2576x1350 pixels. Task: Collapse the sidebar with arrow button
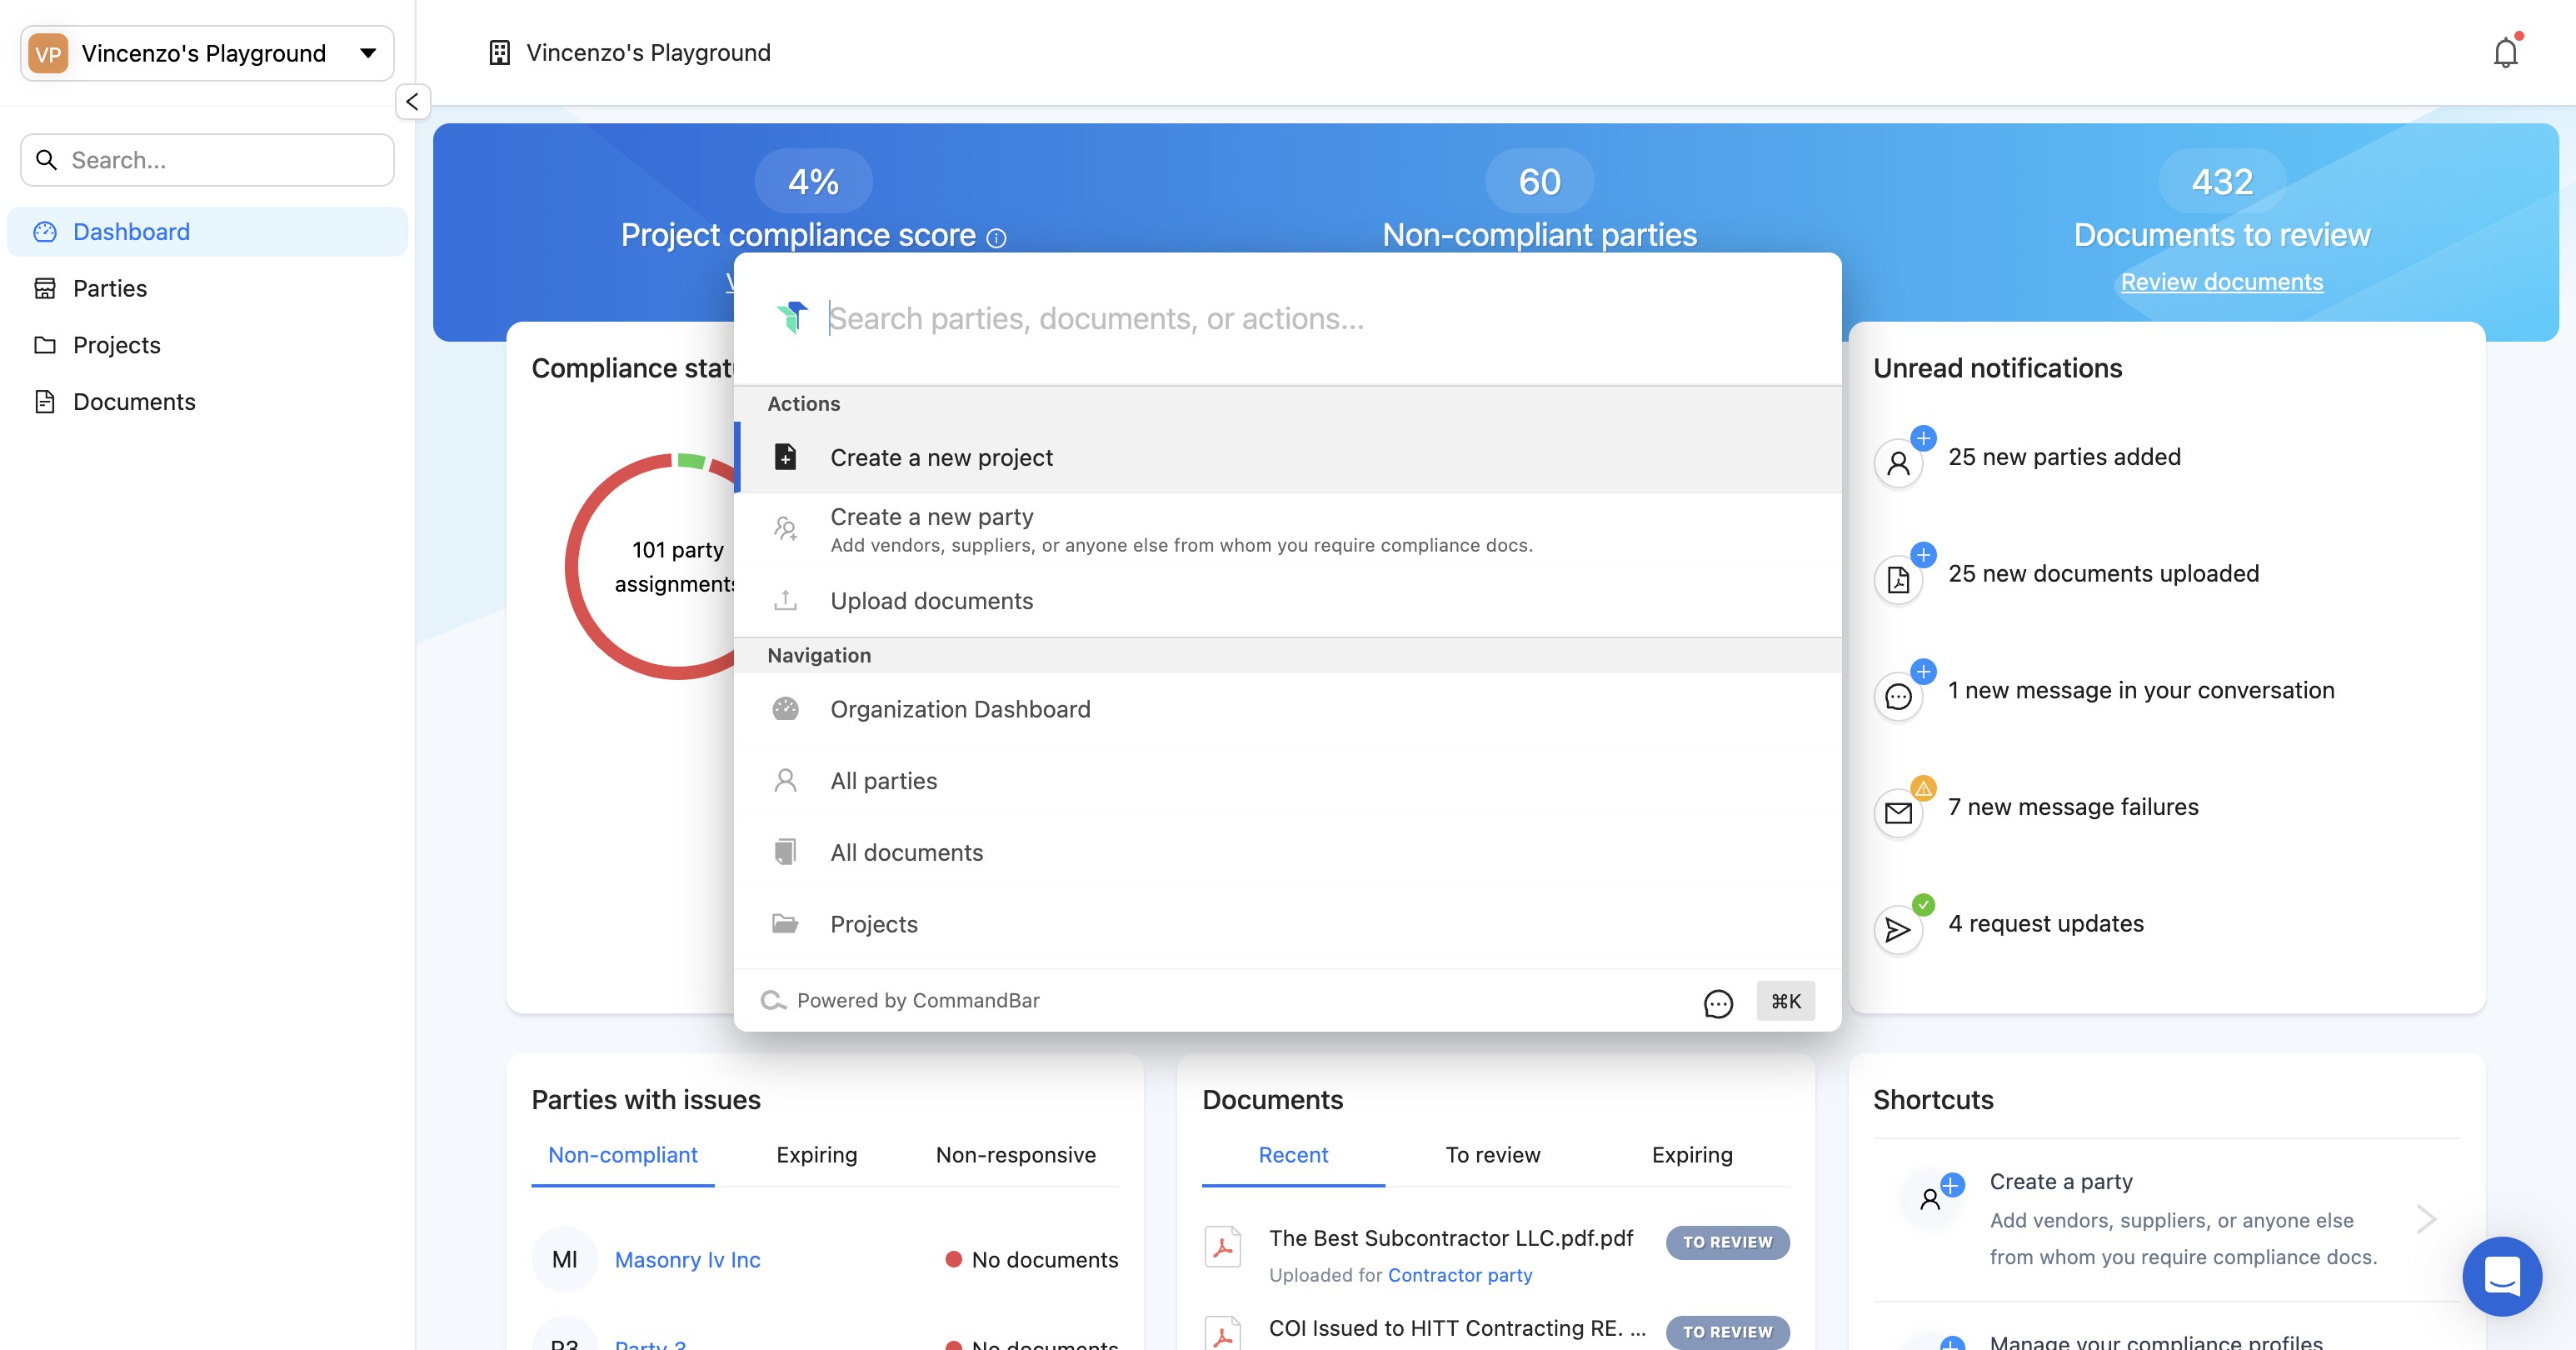pos(412,101)
